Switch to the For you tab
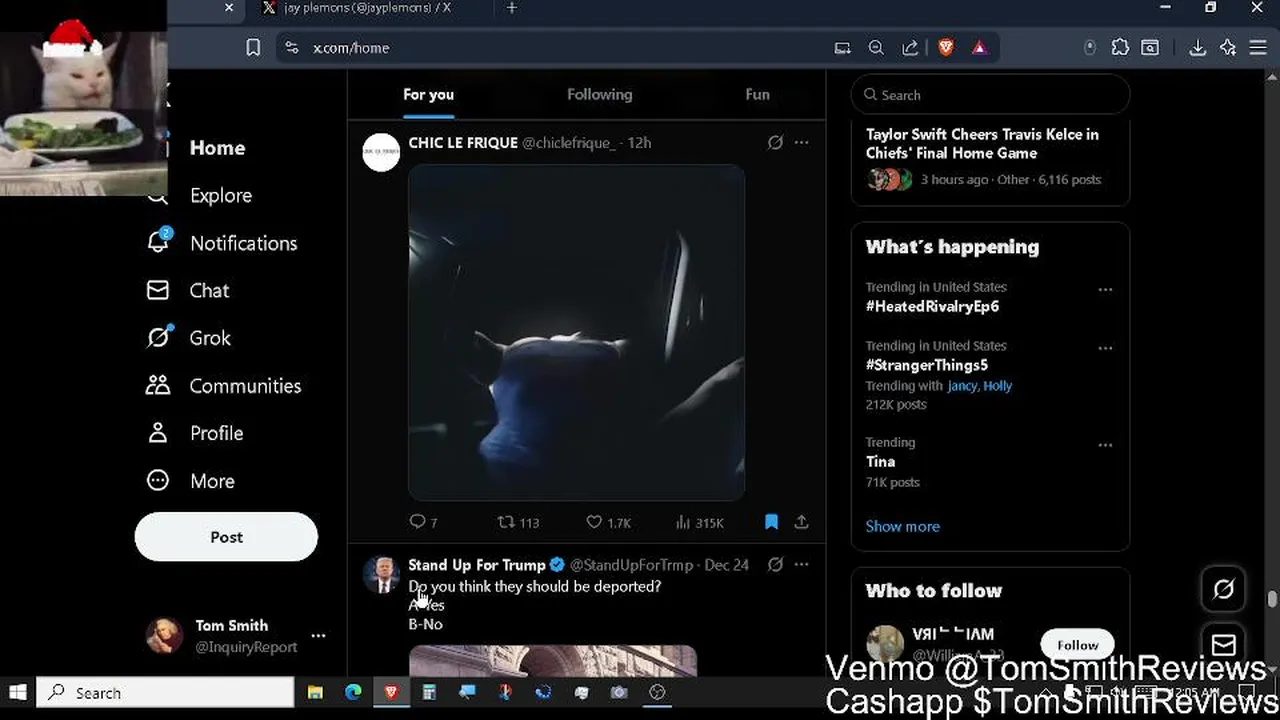The width and height of the screenshot is (1280, 720). pos(428,94)
